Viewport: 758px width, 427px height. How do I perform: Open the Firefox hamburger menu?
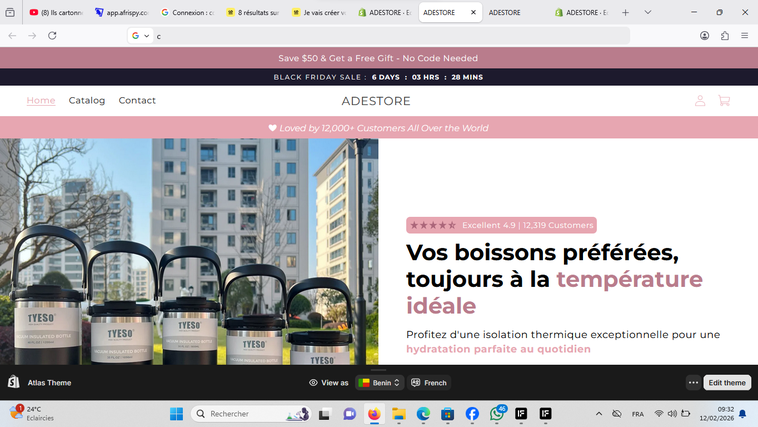tap(744, 35)
